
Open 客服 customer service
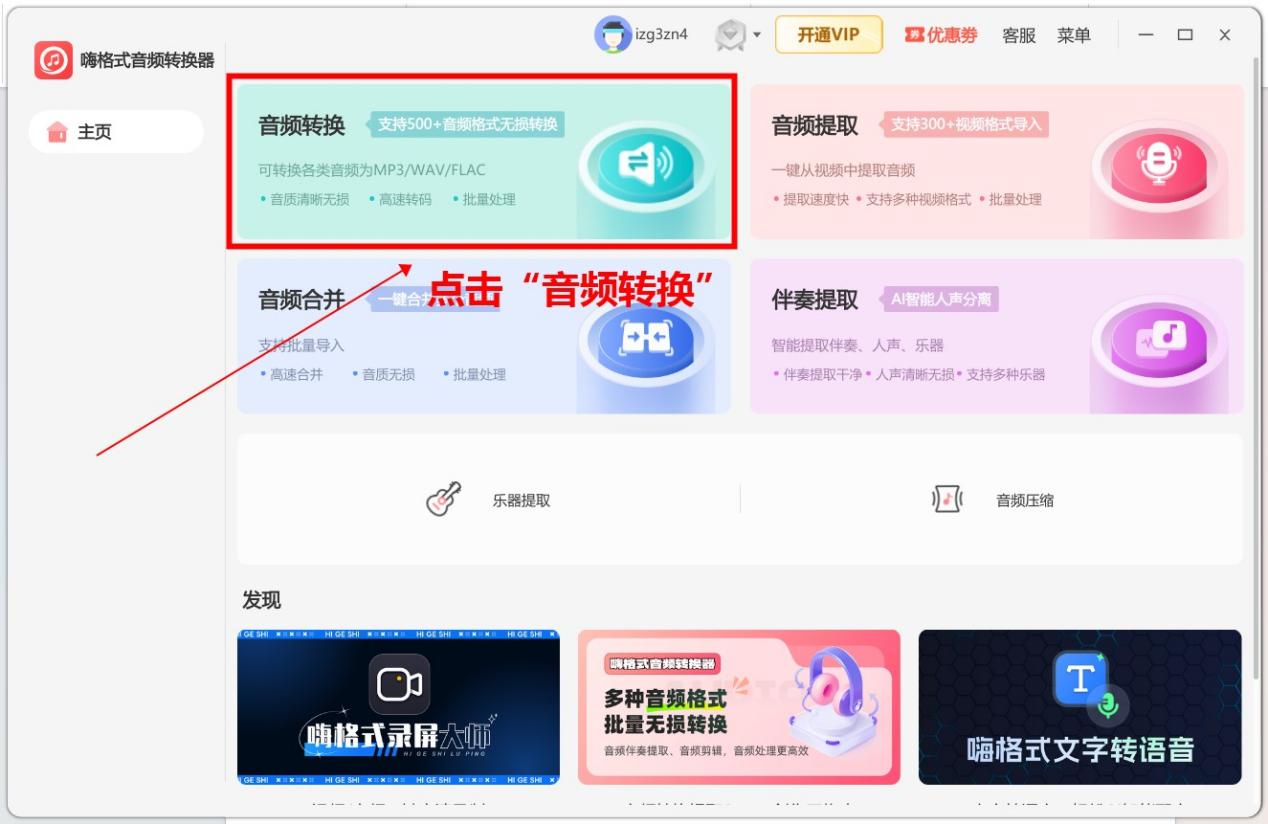pyautogui.click(x=1019, y=35)
